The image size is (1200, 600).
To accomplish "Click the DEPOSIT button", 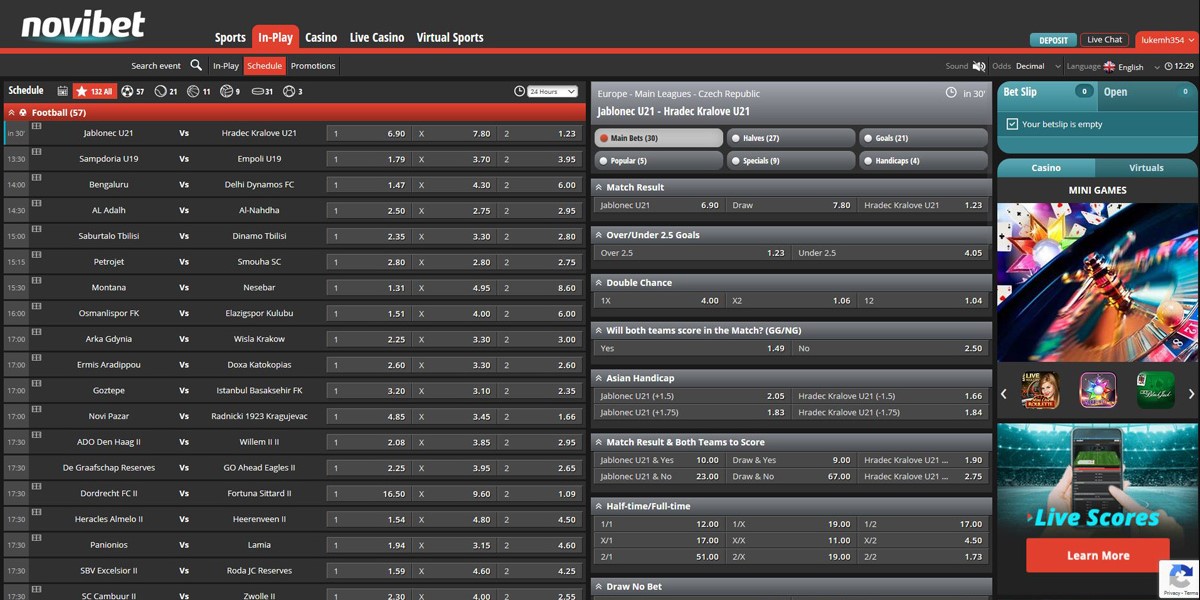I will pos(1054,41).
